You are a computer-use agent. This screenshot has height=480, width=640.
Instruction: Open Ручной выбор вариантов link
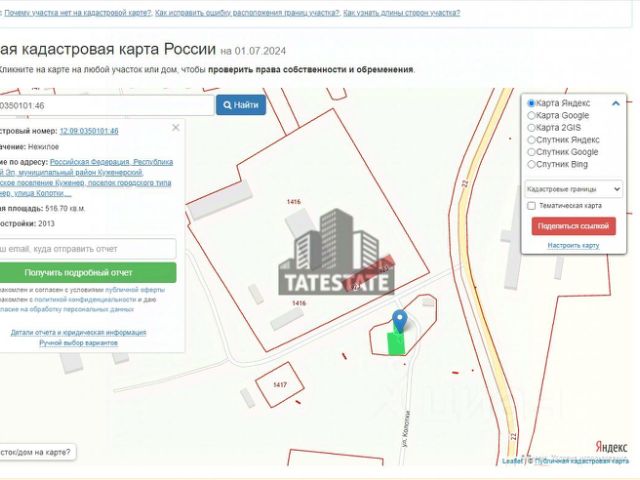78,343
